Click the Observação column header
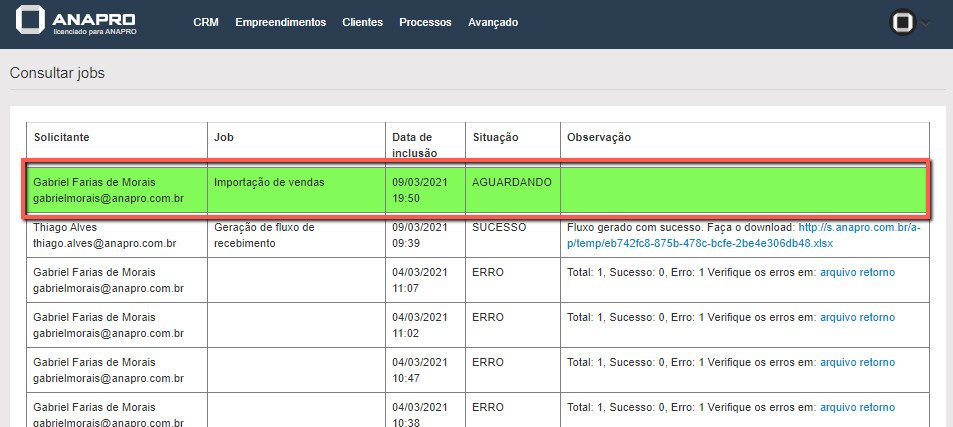The width and height of the screenshot is (953, 427). (x=599, y=137)
